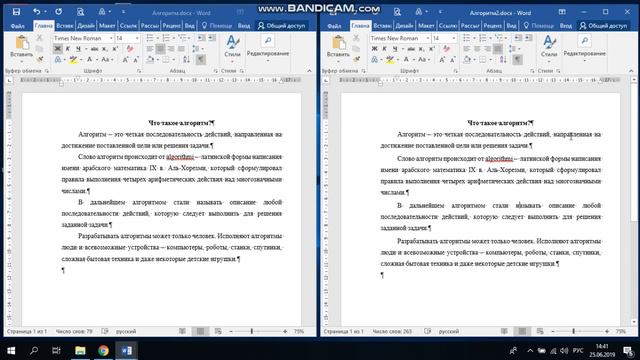Image resolution: width=640 pixels, height=360 pixels.
Task: Open Вид tab in left window
Action: (x=189, y=26)
